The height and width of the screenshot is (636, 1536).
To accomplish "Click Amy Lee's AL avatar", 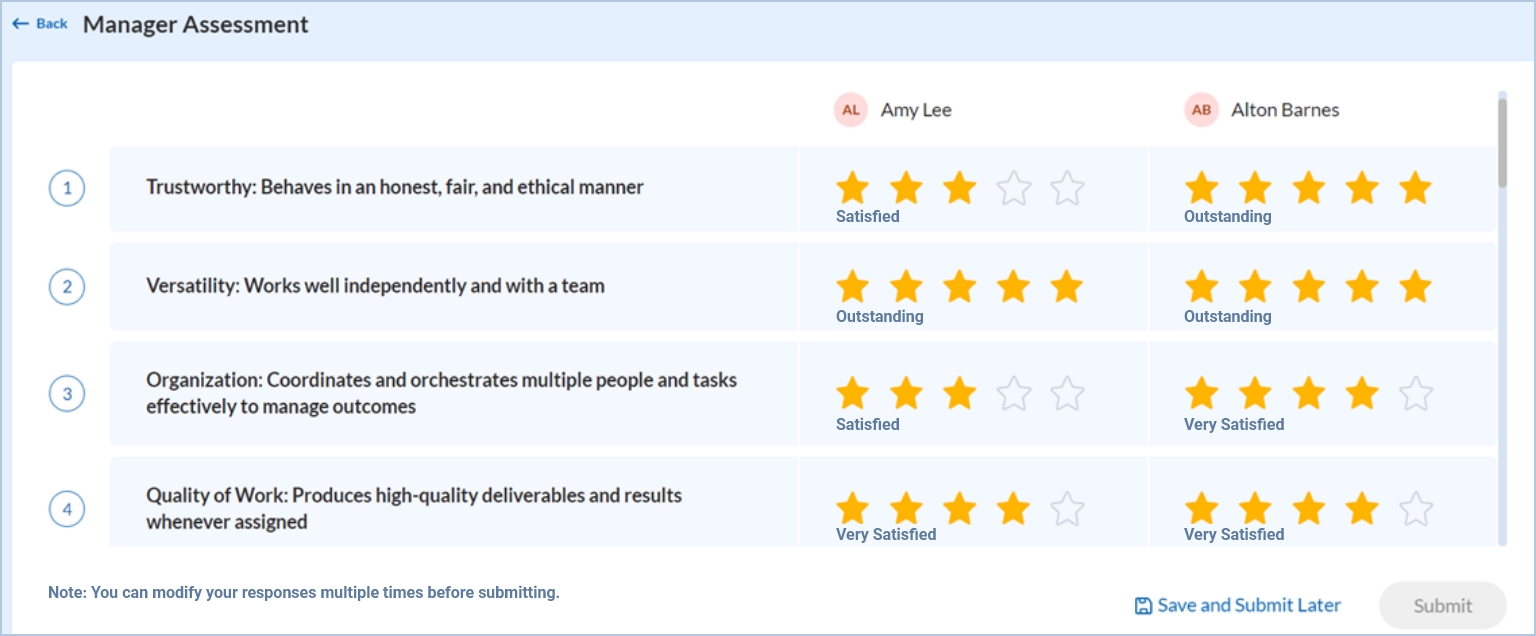I will coord(850,110).
